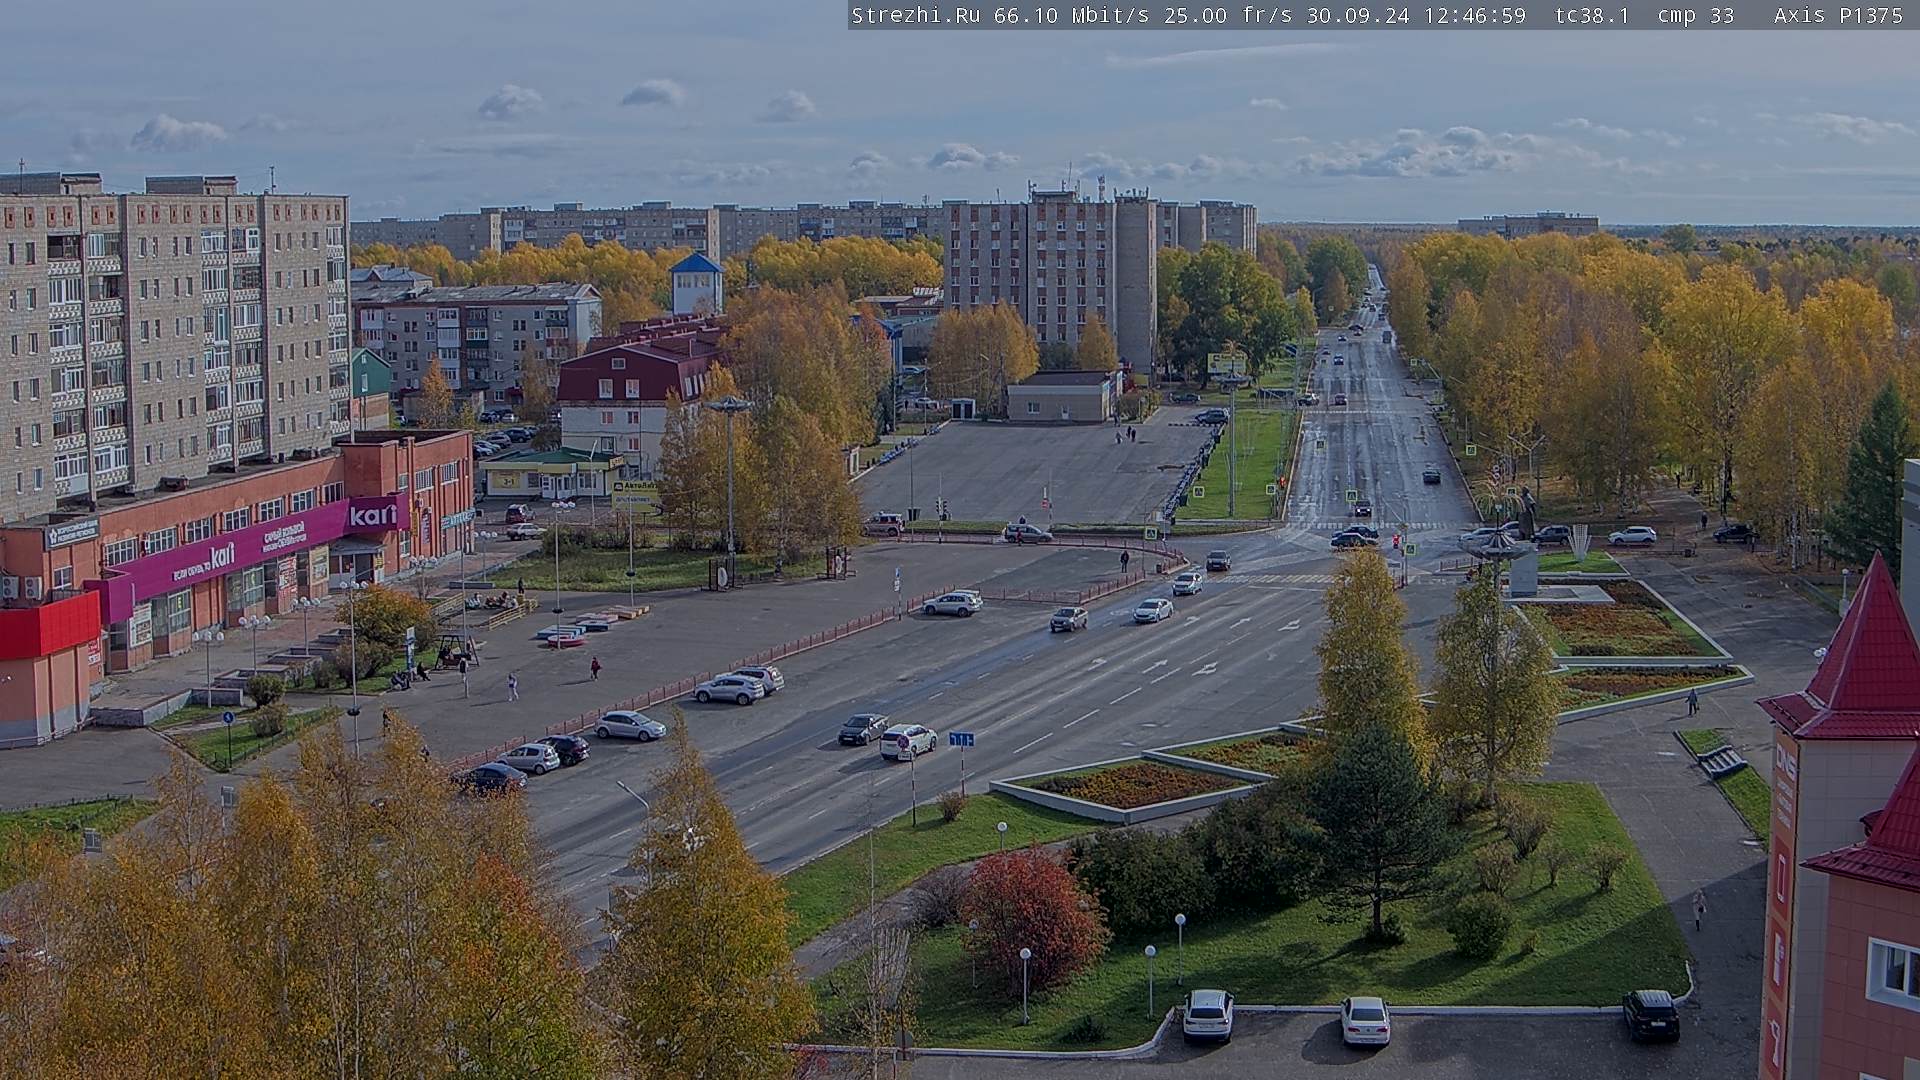Viewport: 1920px width, 1080px height.
Task: Click the 25.00 fr/s frame rate value
Action: [x=1228, y=15]
